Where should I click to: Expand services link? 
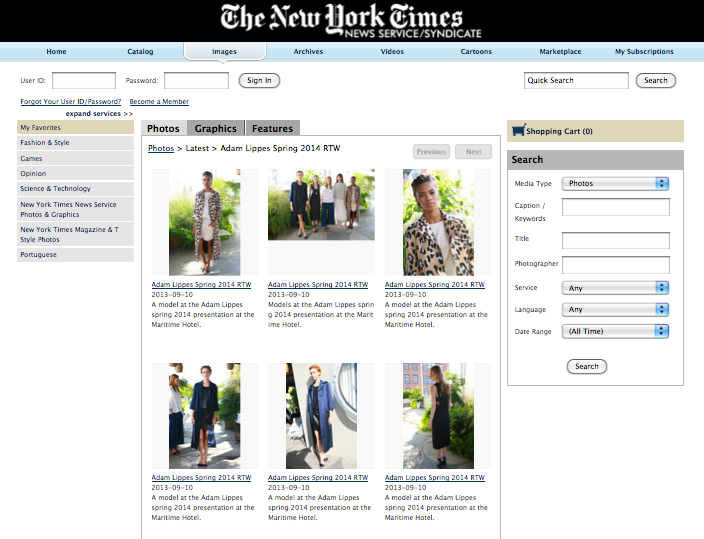pyautogui.click(x=99, y=114)
